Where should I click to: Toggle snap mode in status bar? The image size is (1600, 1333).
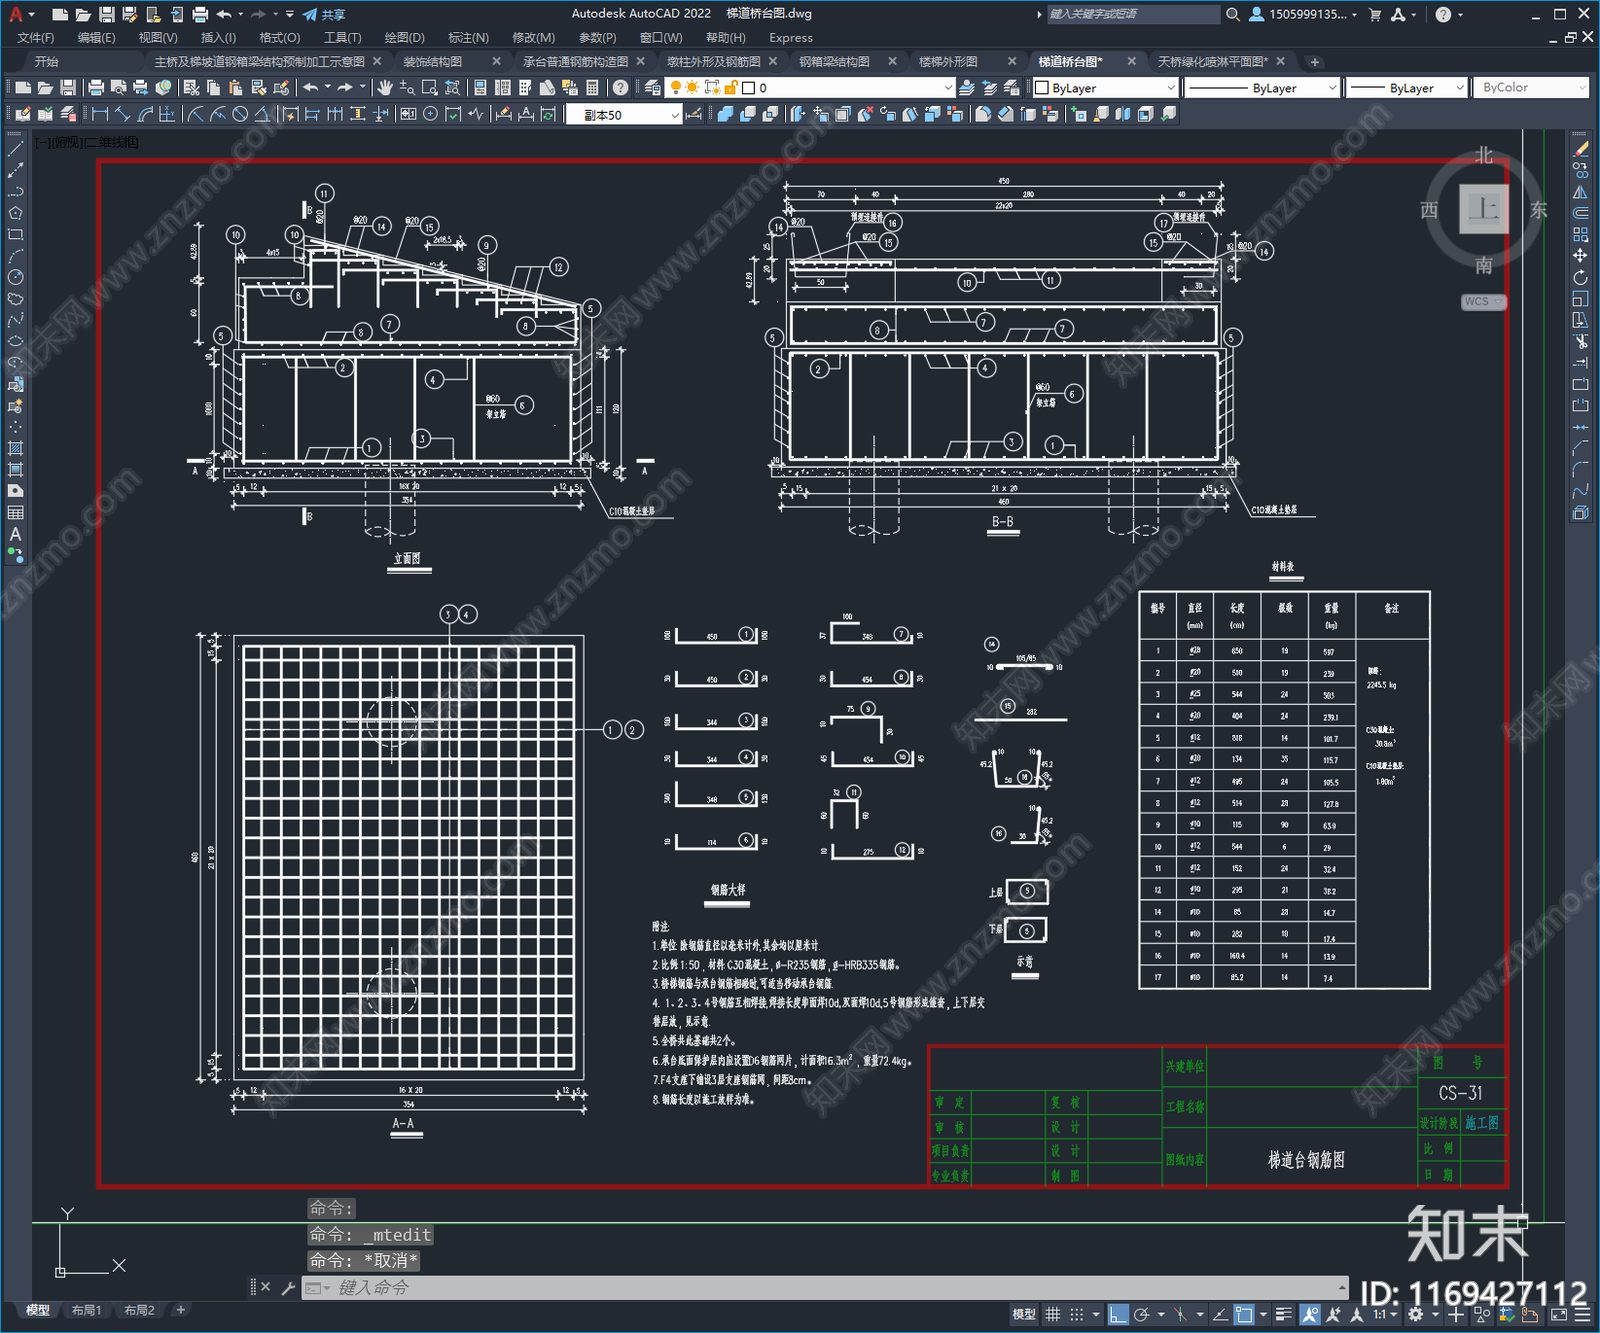coord(1076,1314)
